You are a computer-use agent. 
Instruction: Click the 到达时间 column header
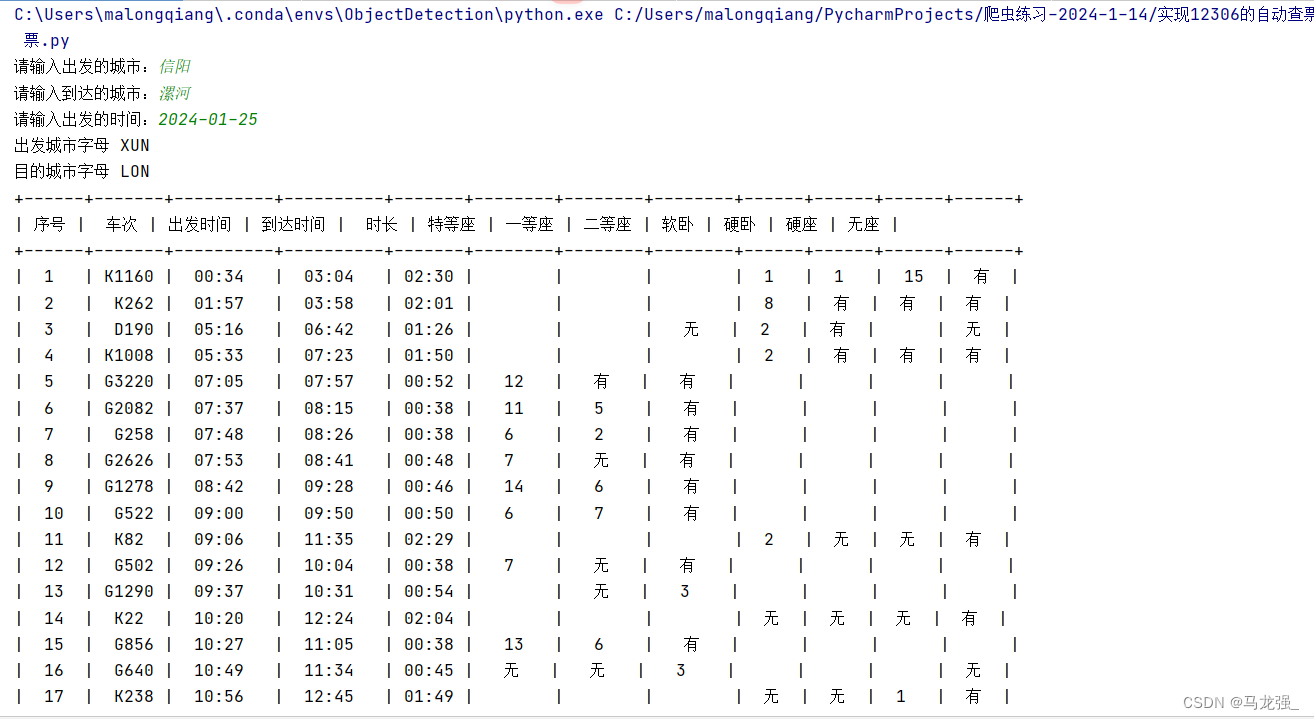(x=293, y=225)
